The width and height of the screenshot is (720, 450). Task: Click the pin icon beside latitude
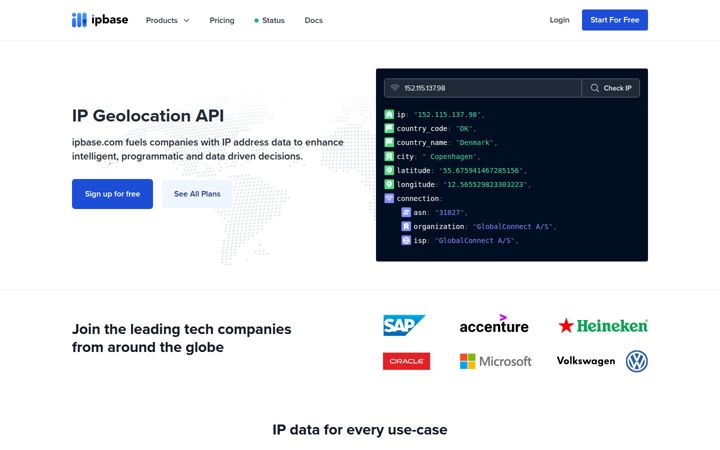tap(389, 170)
